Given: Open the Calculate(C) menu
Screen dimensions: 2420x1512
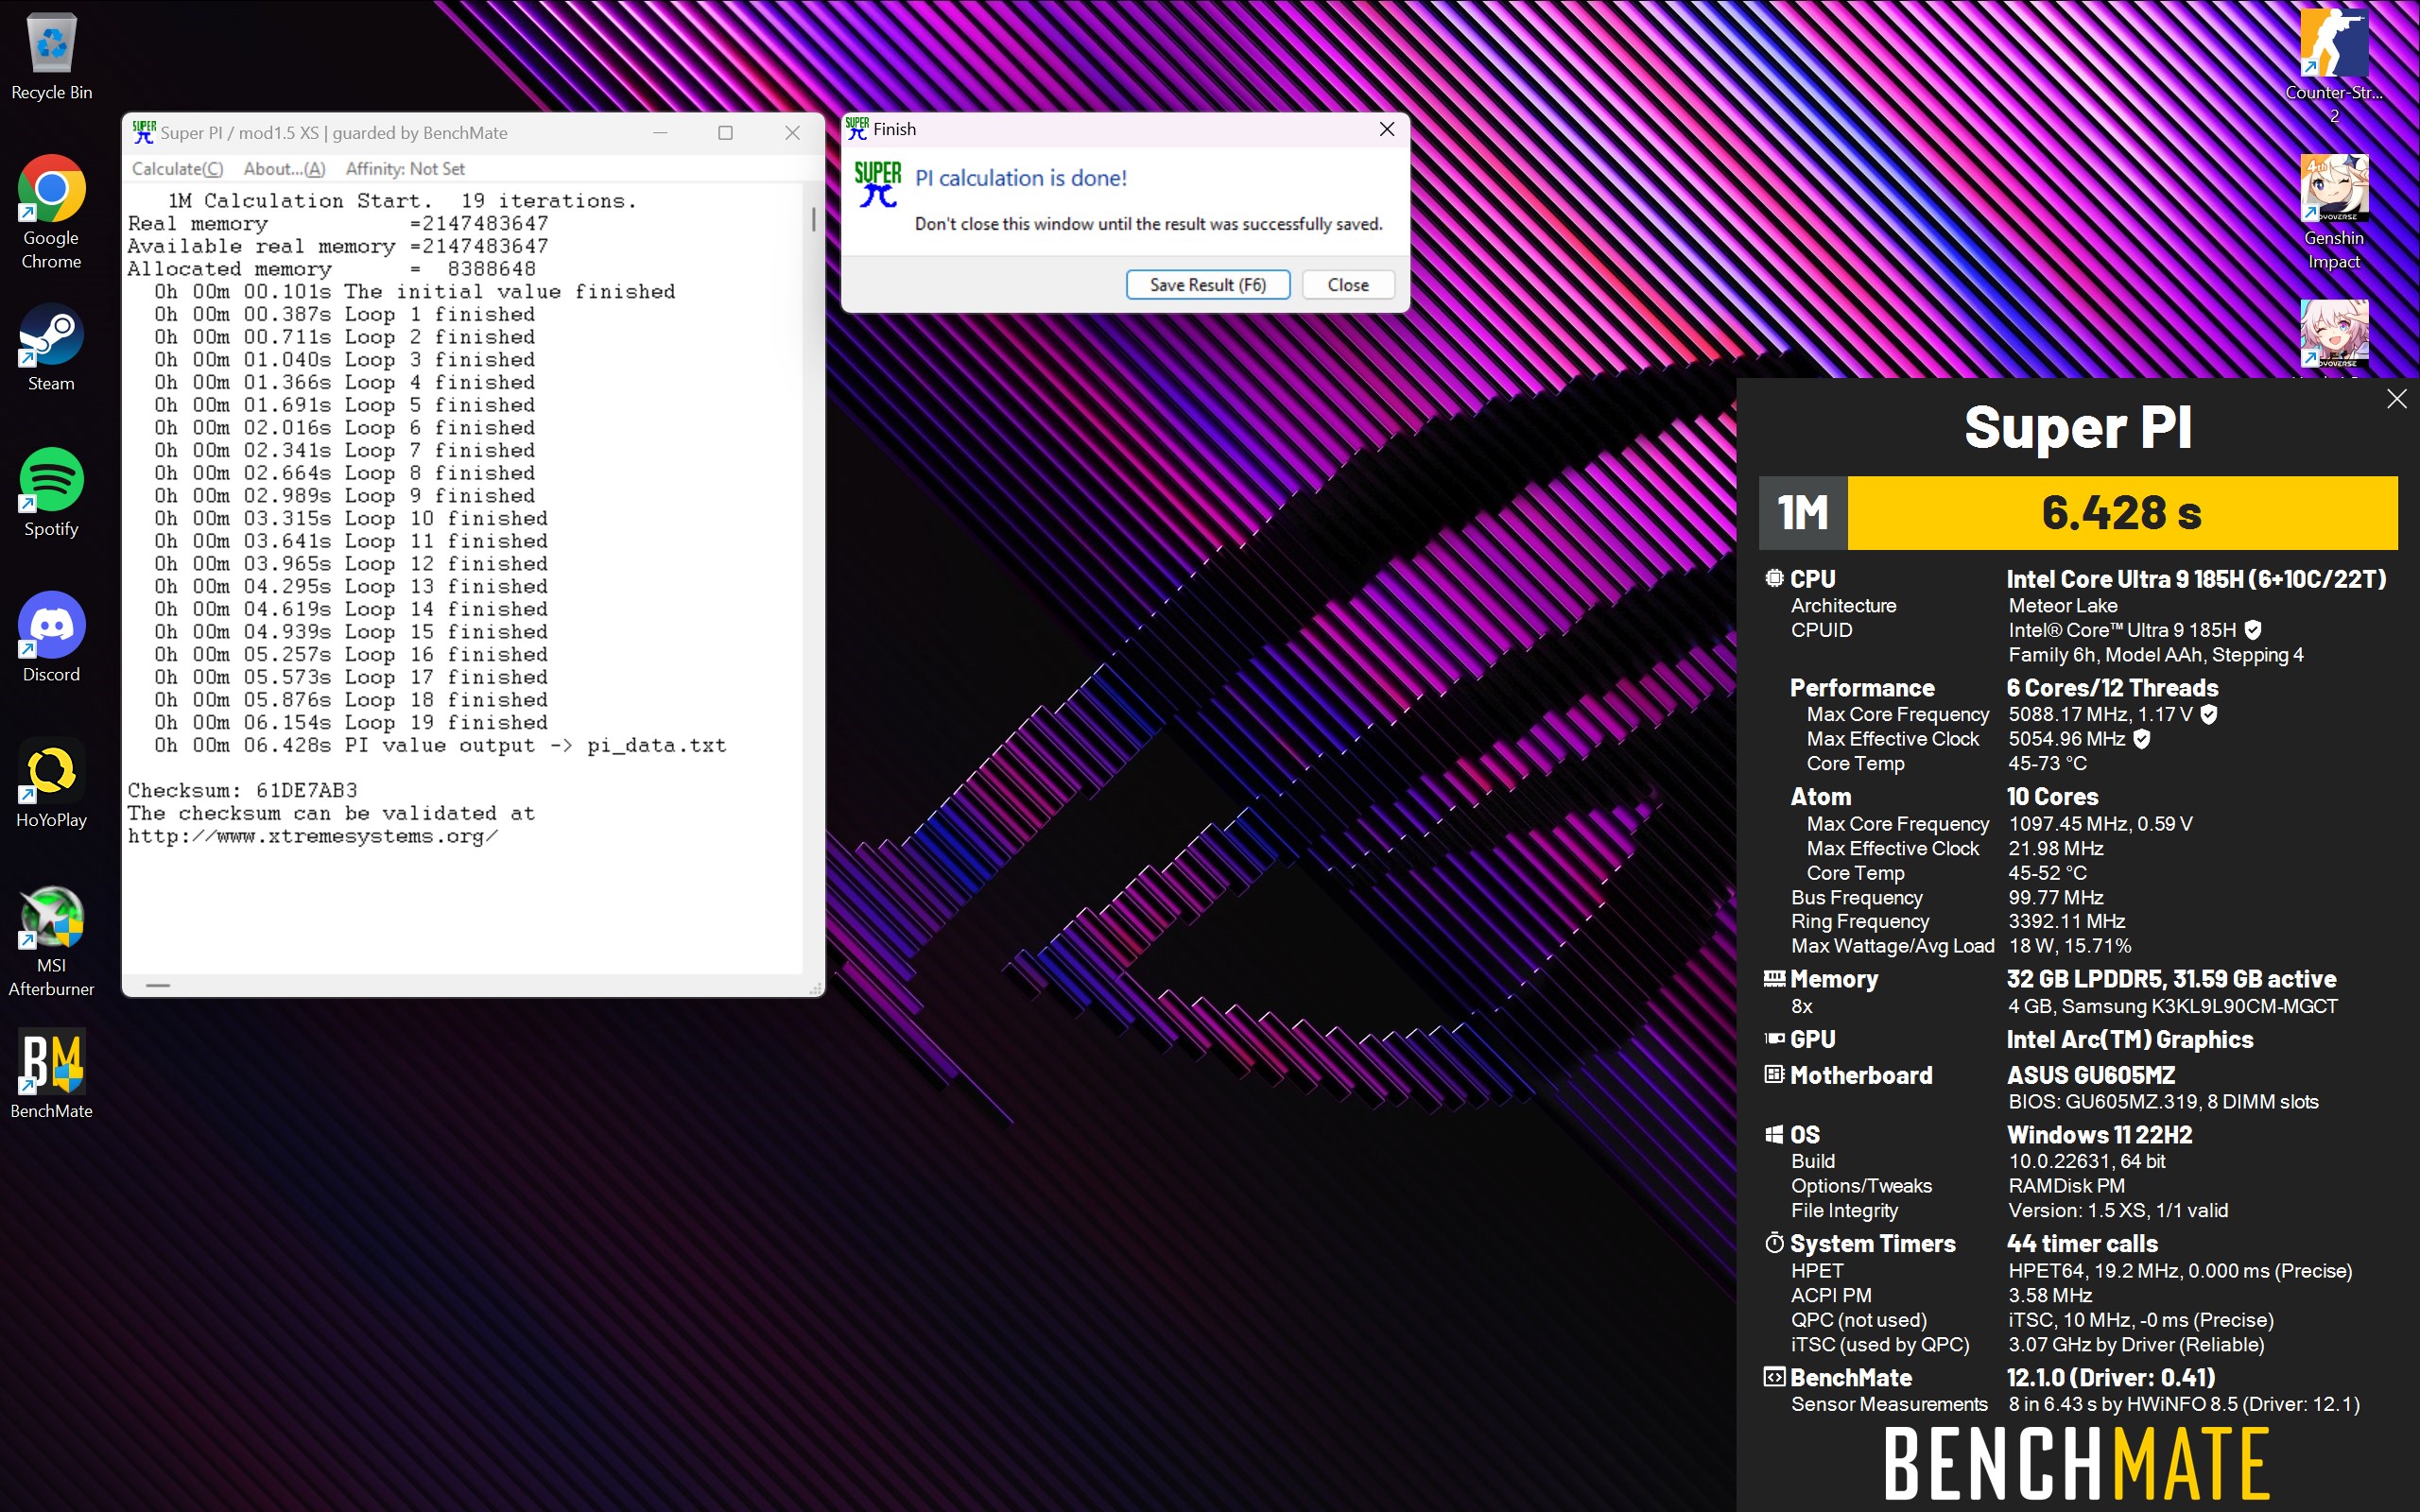Looking at the screenshot, I should point(177,169).
